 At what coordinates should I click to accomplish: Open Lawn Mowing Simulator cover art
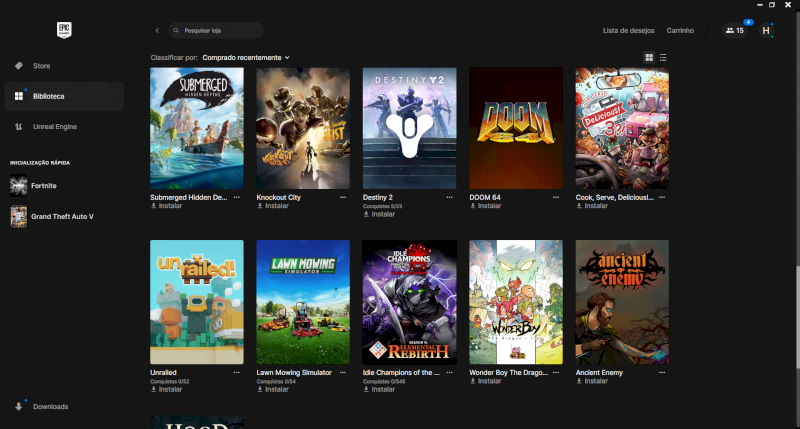click(303, 302)
